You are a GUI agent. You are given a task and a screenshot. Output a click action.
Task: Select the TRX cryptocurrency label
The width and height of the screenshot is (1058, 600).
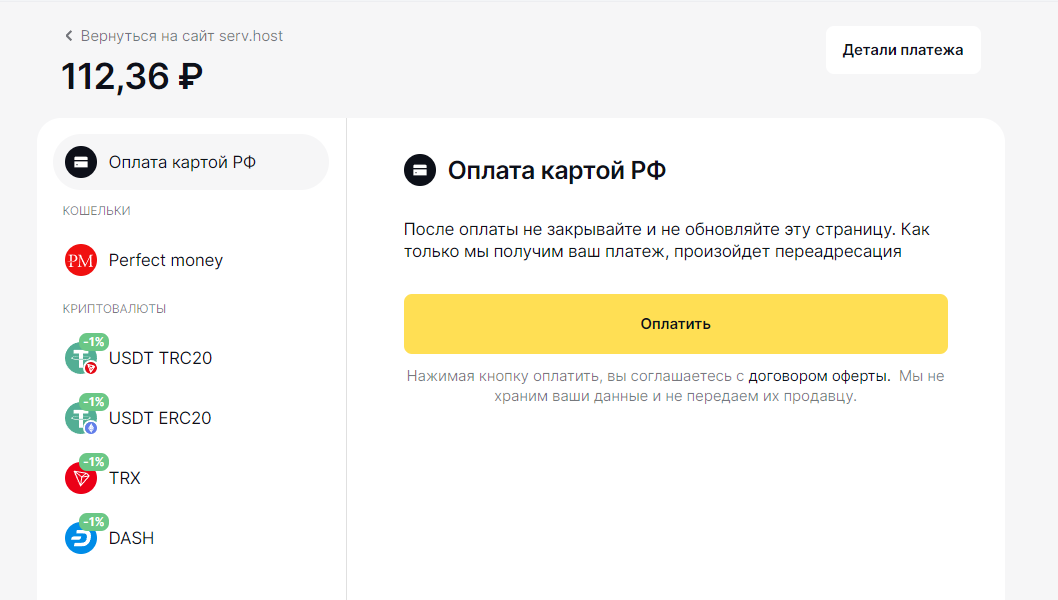125,479
